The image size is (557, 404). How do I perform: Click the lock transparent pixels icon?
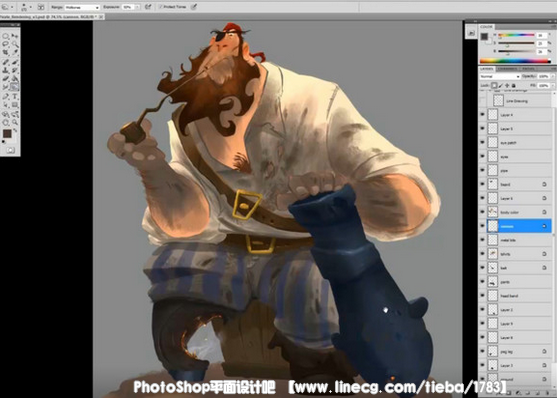coord(494,86)
